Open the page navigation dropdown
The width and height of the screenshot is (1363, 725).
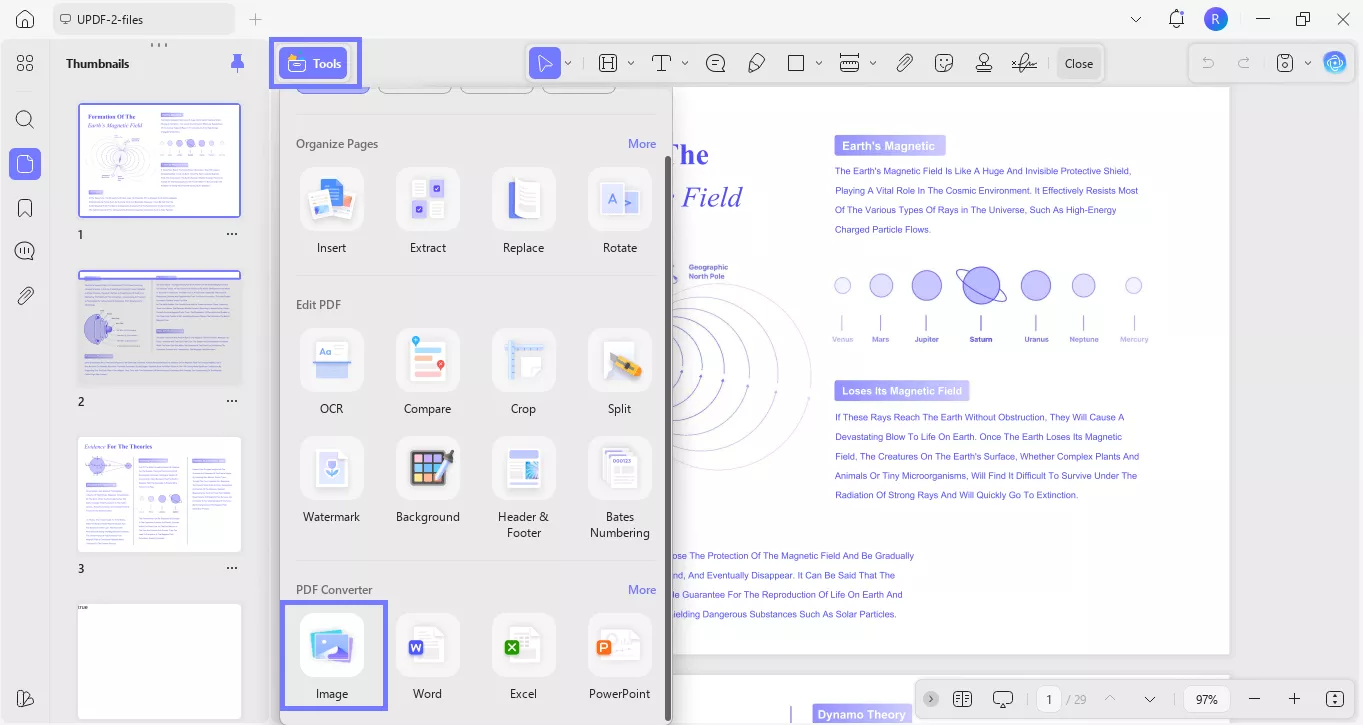[x=1149, y=699]
